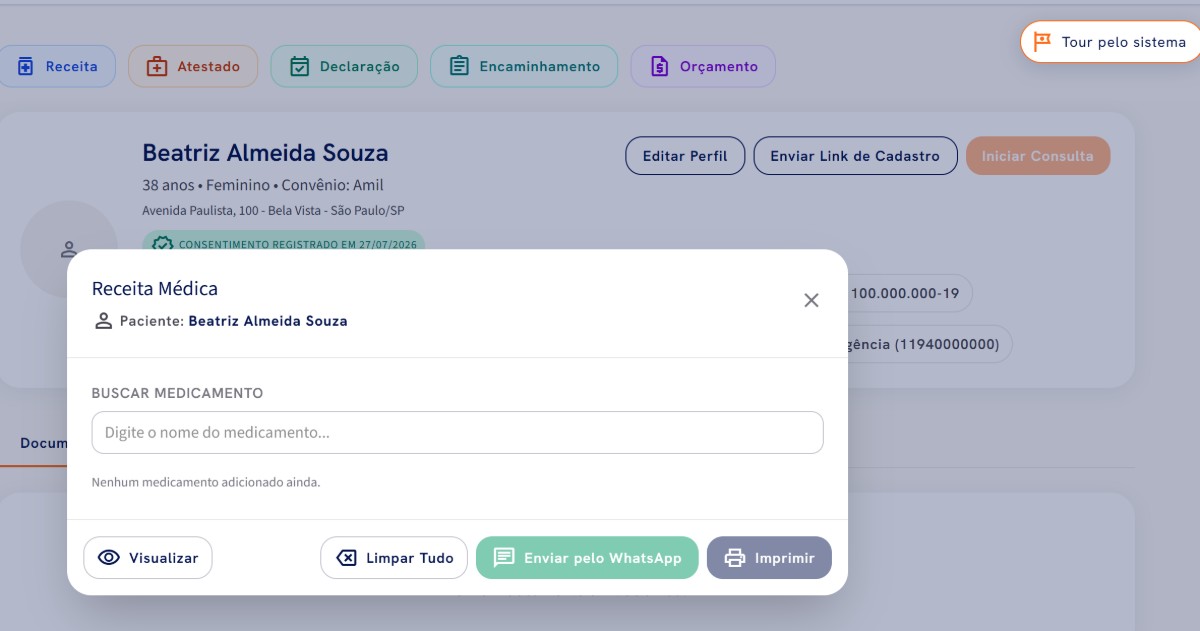The height and width of the screenshot is (631, 1200).
Task: Click the patient person icon in dialog
Action: (x=103, y=321)
